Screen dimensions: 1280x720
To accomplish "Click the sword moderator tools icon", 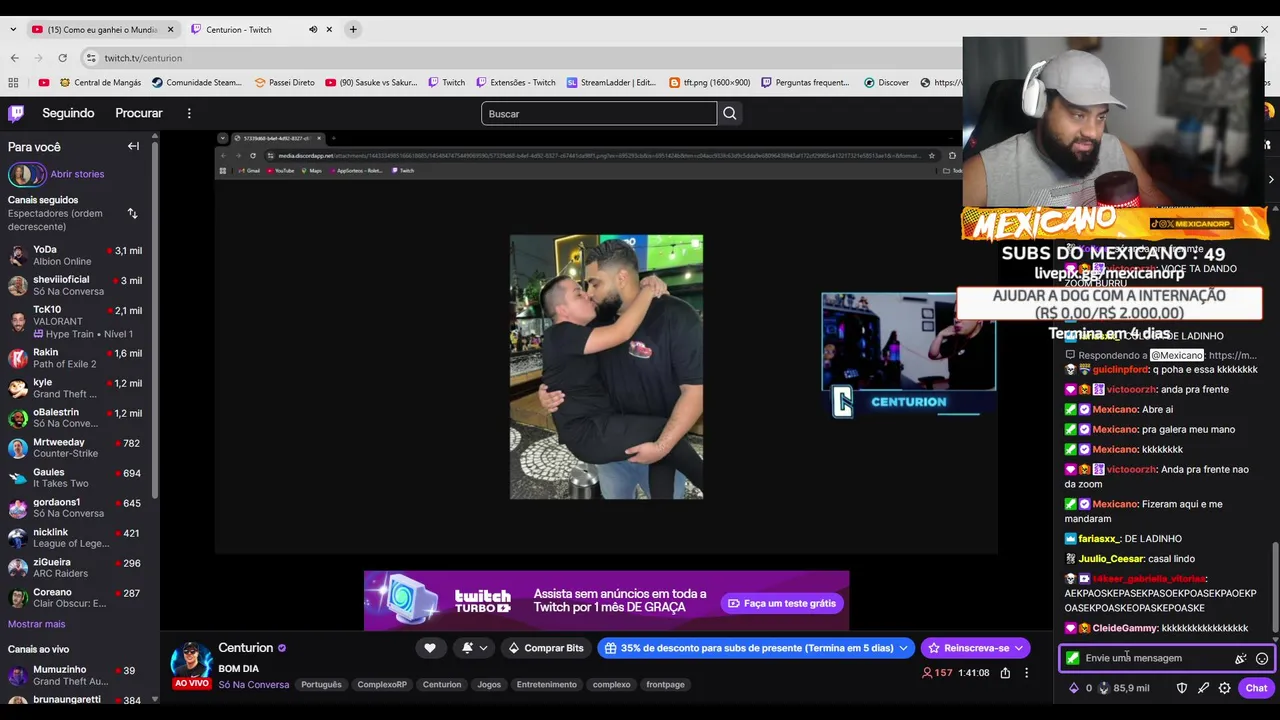I will click(x=1203, y=688).
